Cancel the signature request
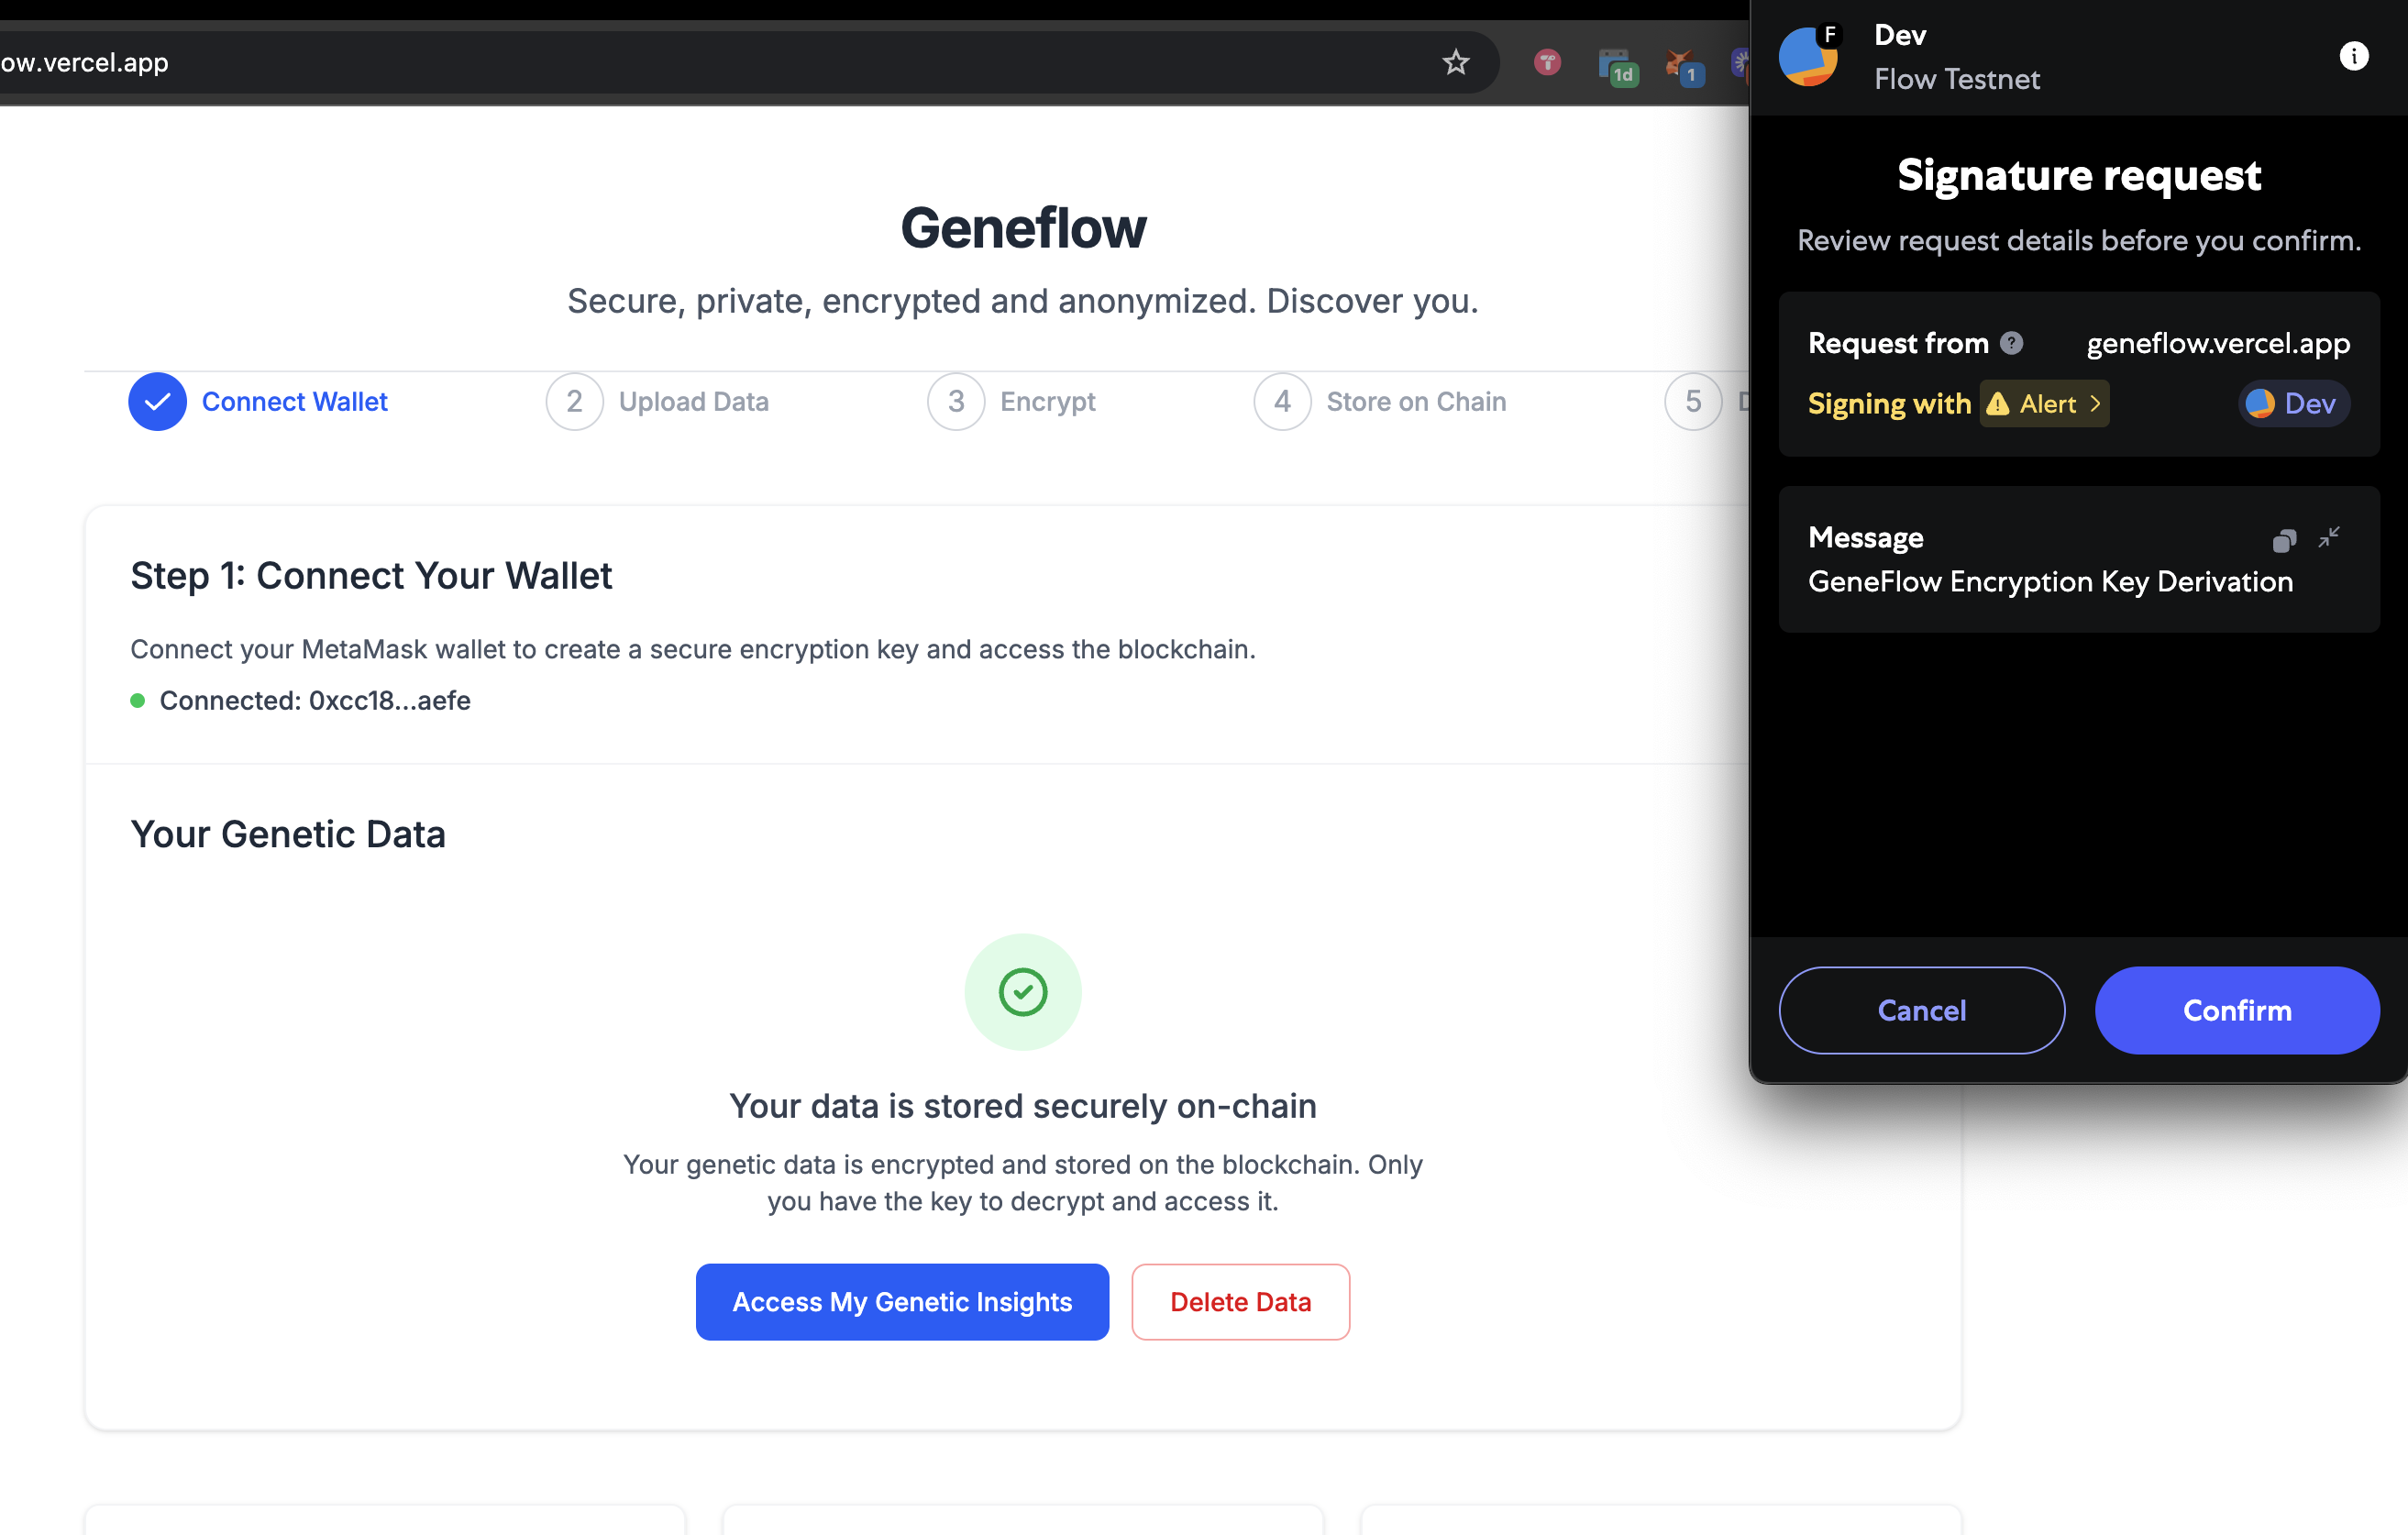This screenshot has height=1535, width=2408. (1921, 1010)
